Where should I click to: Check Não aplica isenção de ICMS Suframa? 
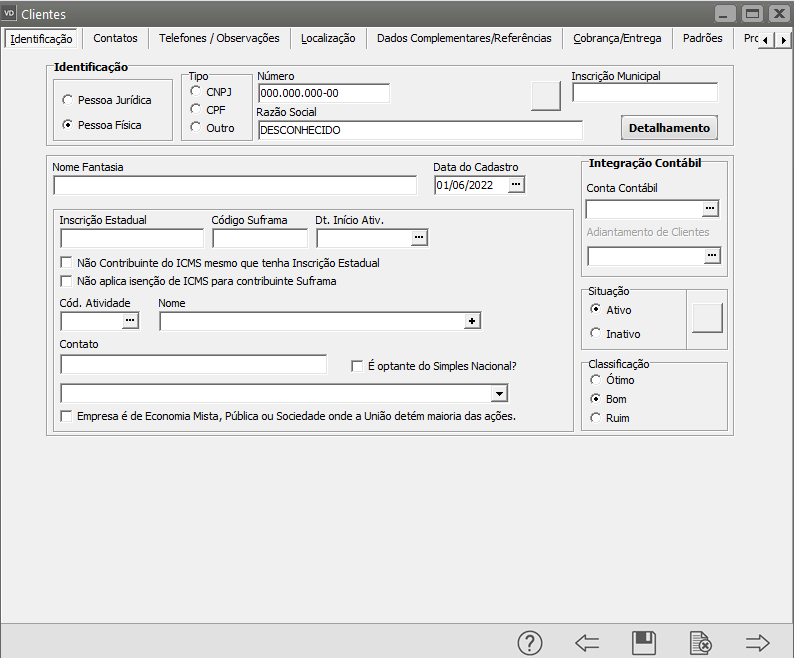click(x=67, y=281)
